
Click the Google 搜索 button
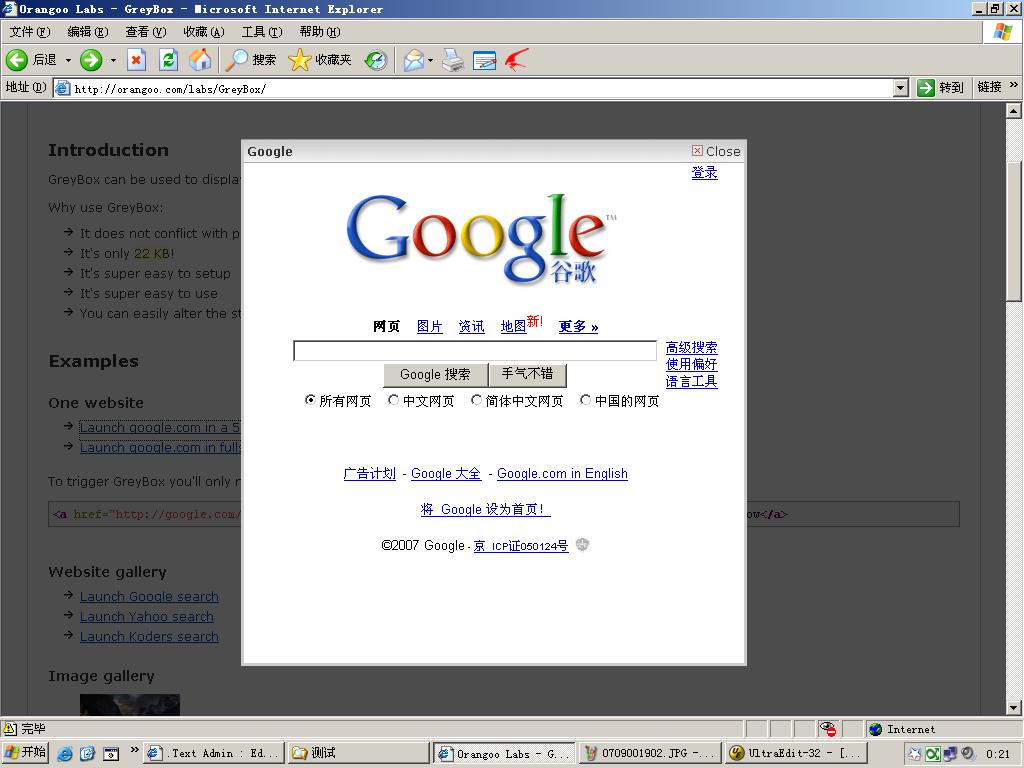(x=436, y=375)
